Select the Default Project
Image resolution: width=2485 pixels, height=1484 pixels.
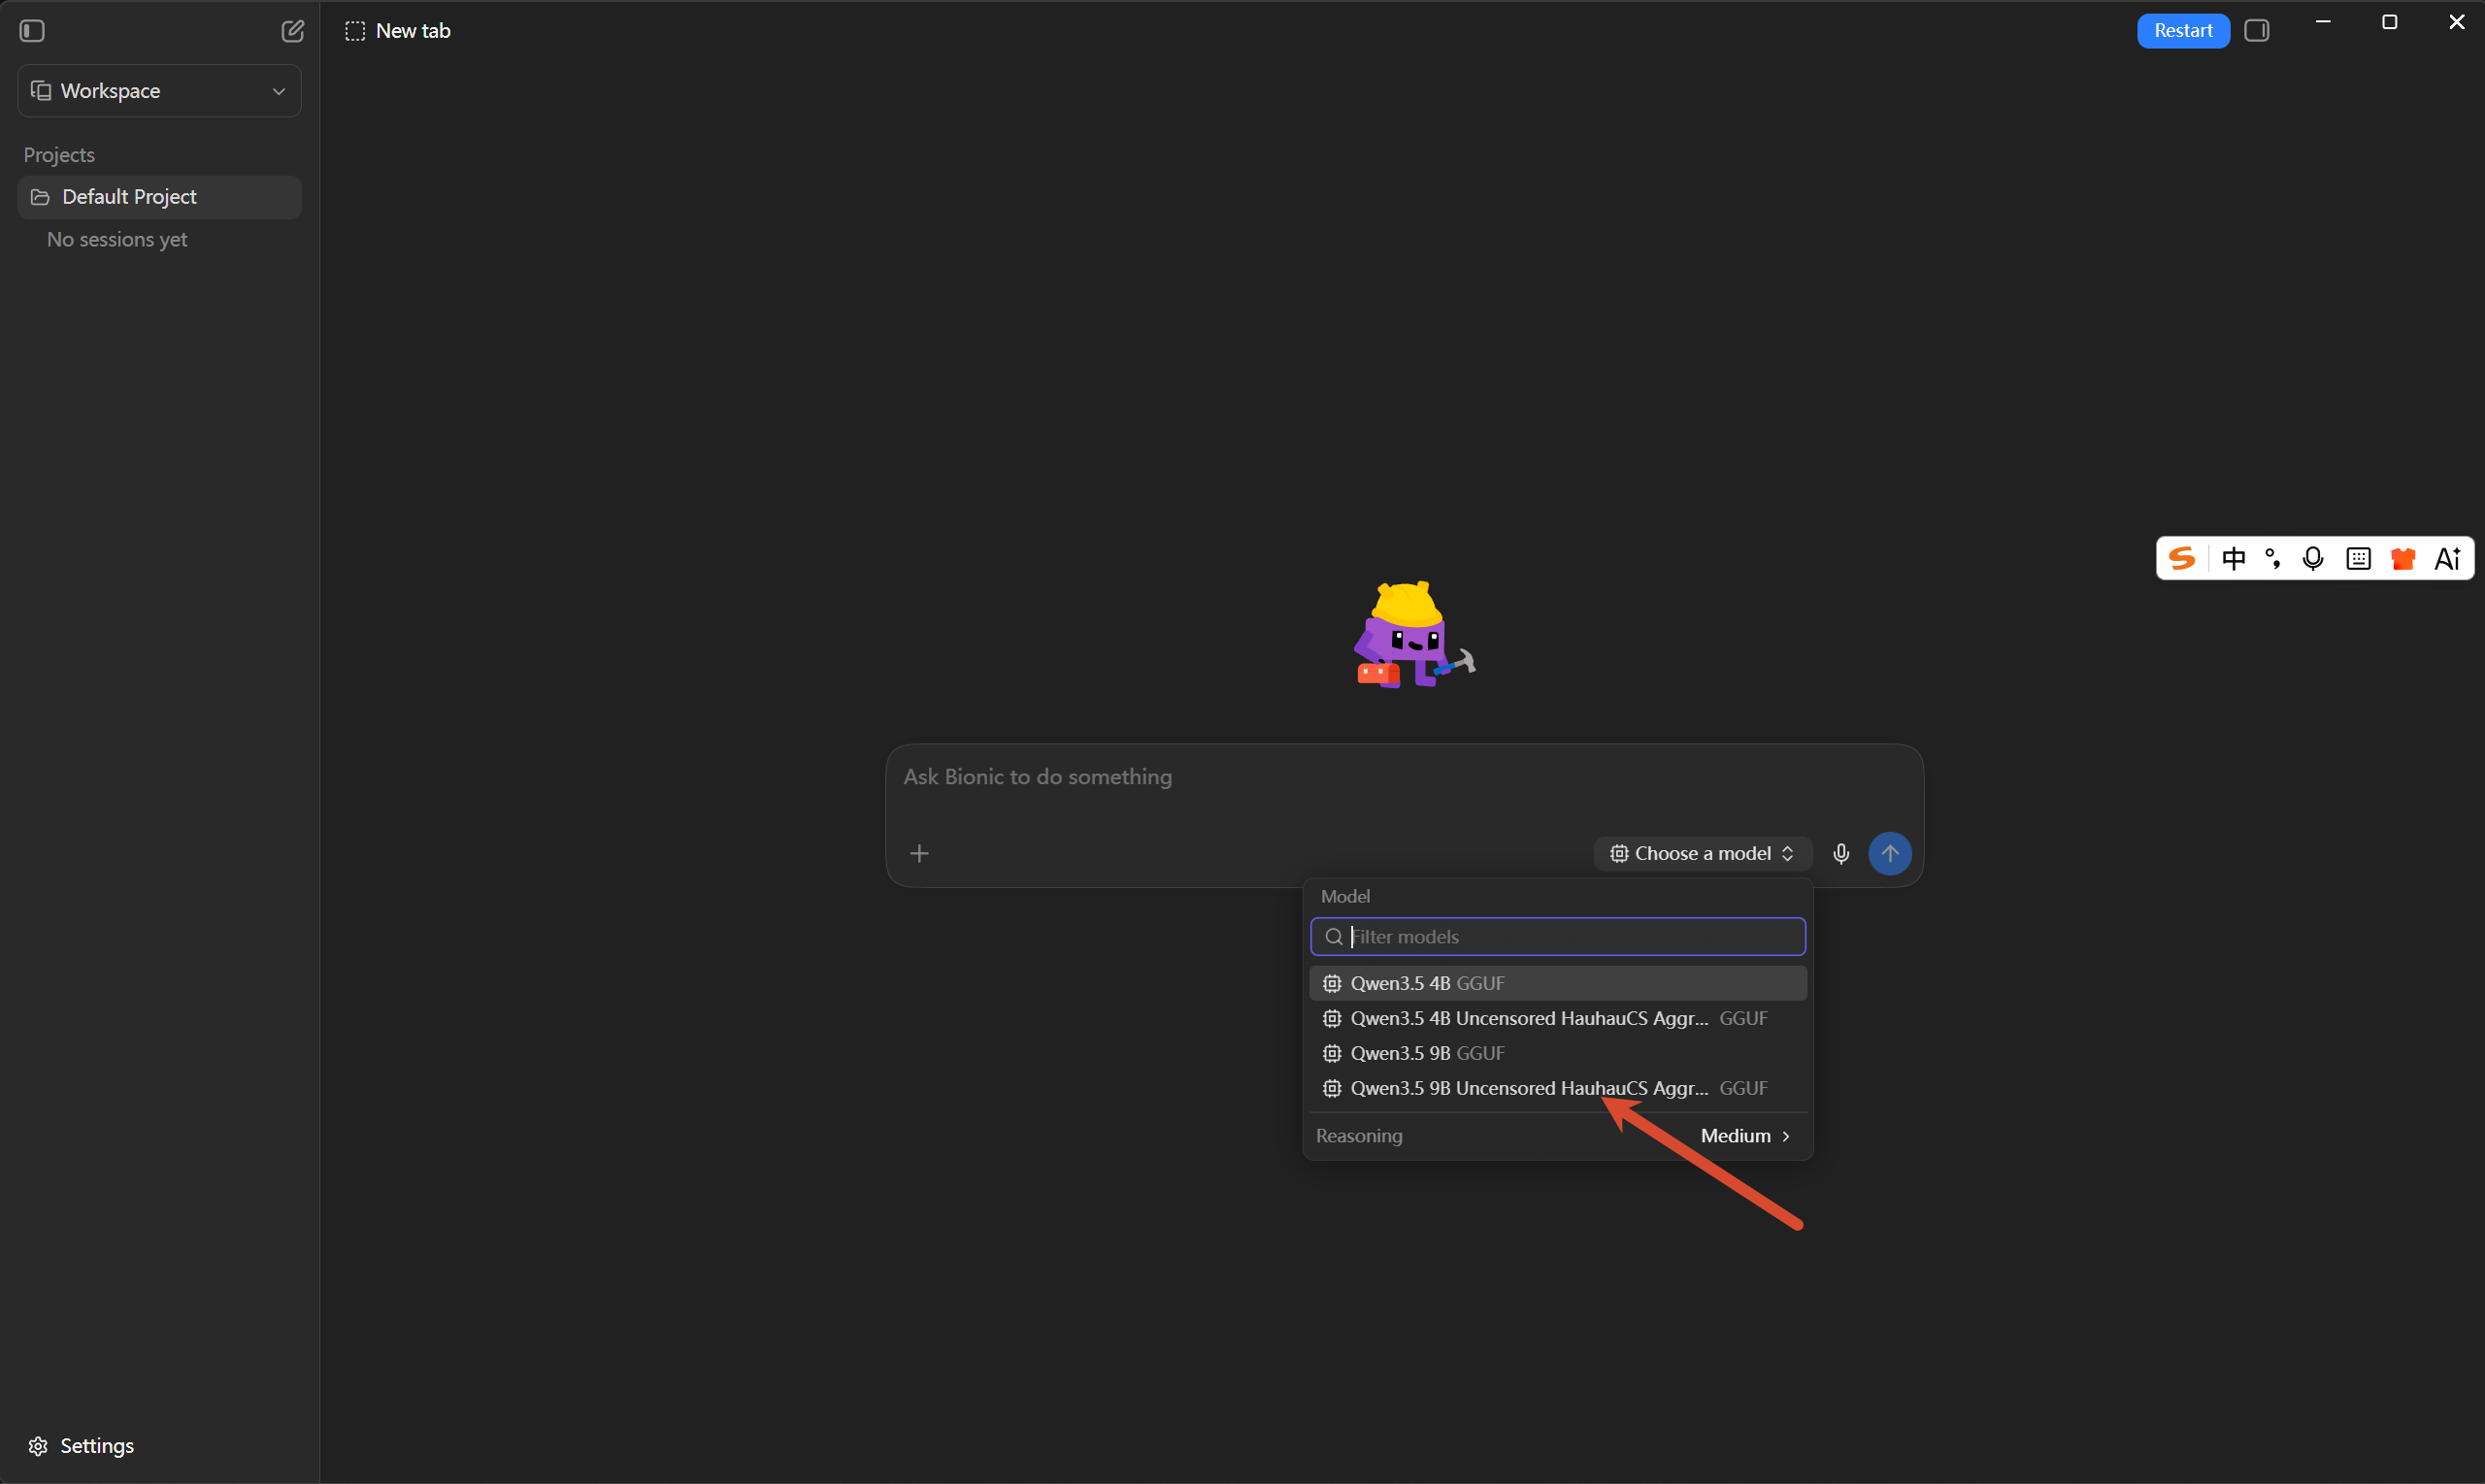tap(159, 197)
